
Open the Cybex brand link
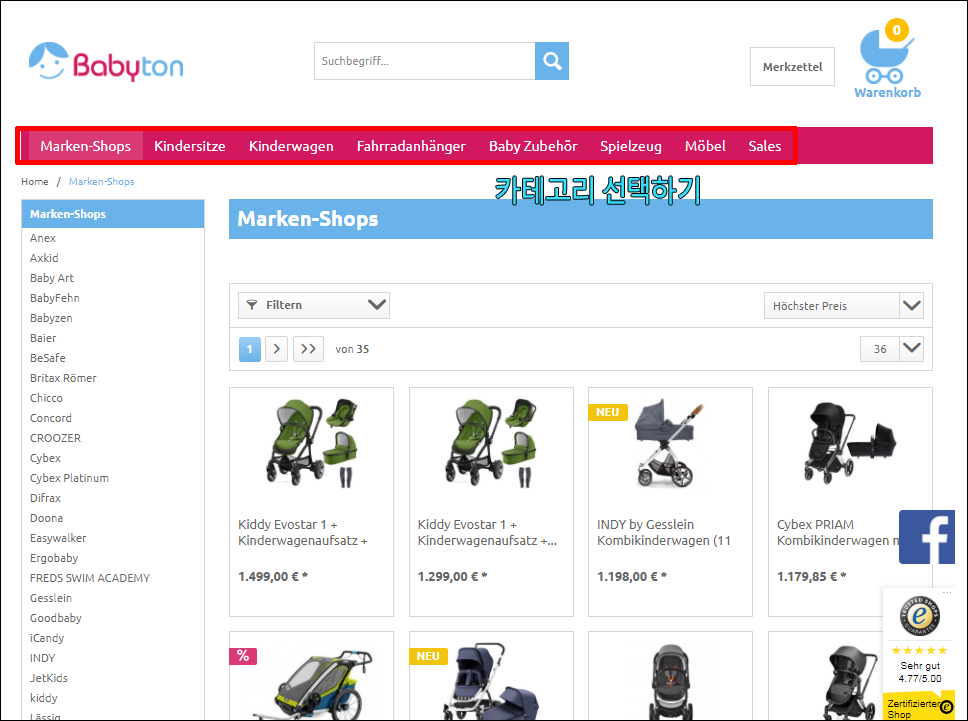coord(46,458)
